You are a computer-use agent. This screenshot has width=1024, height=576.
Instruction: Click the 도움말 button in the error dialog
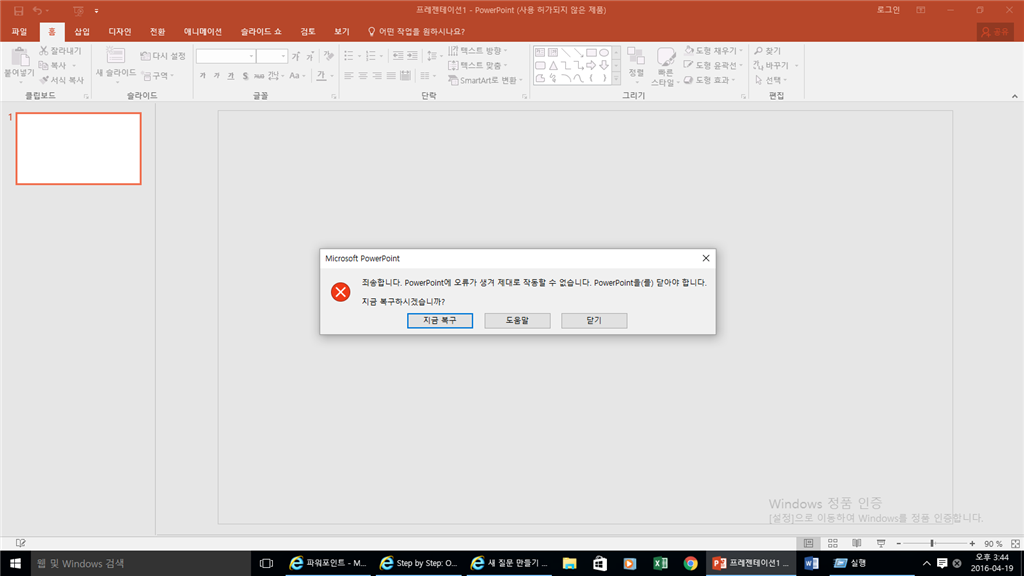517,321
